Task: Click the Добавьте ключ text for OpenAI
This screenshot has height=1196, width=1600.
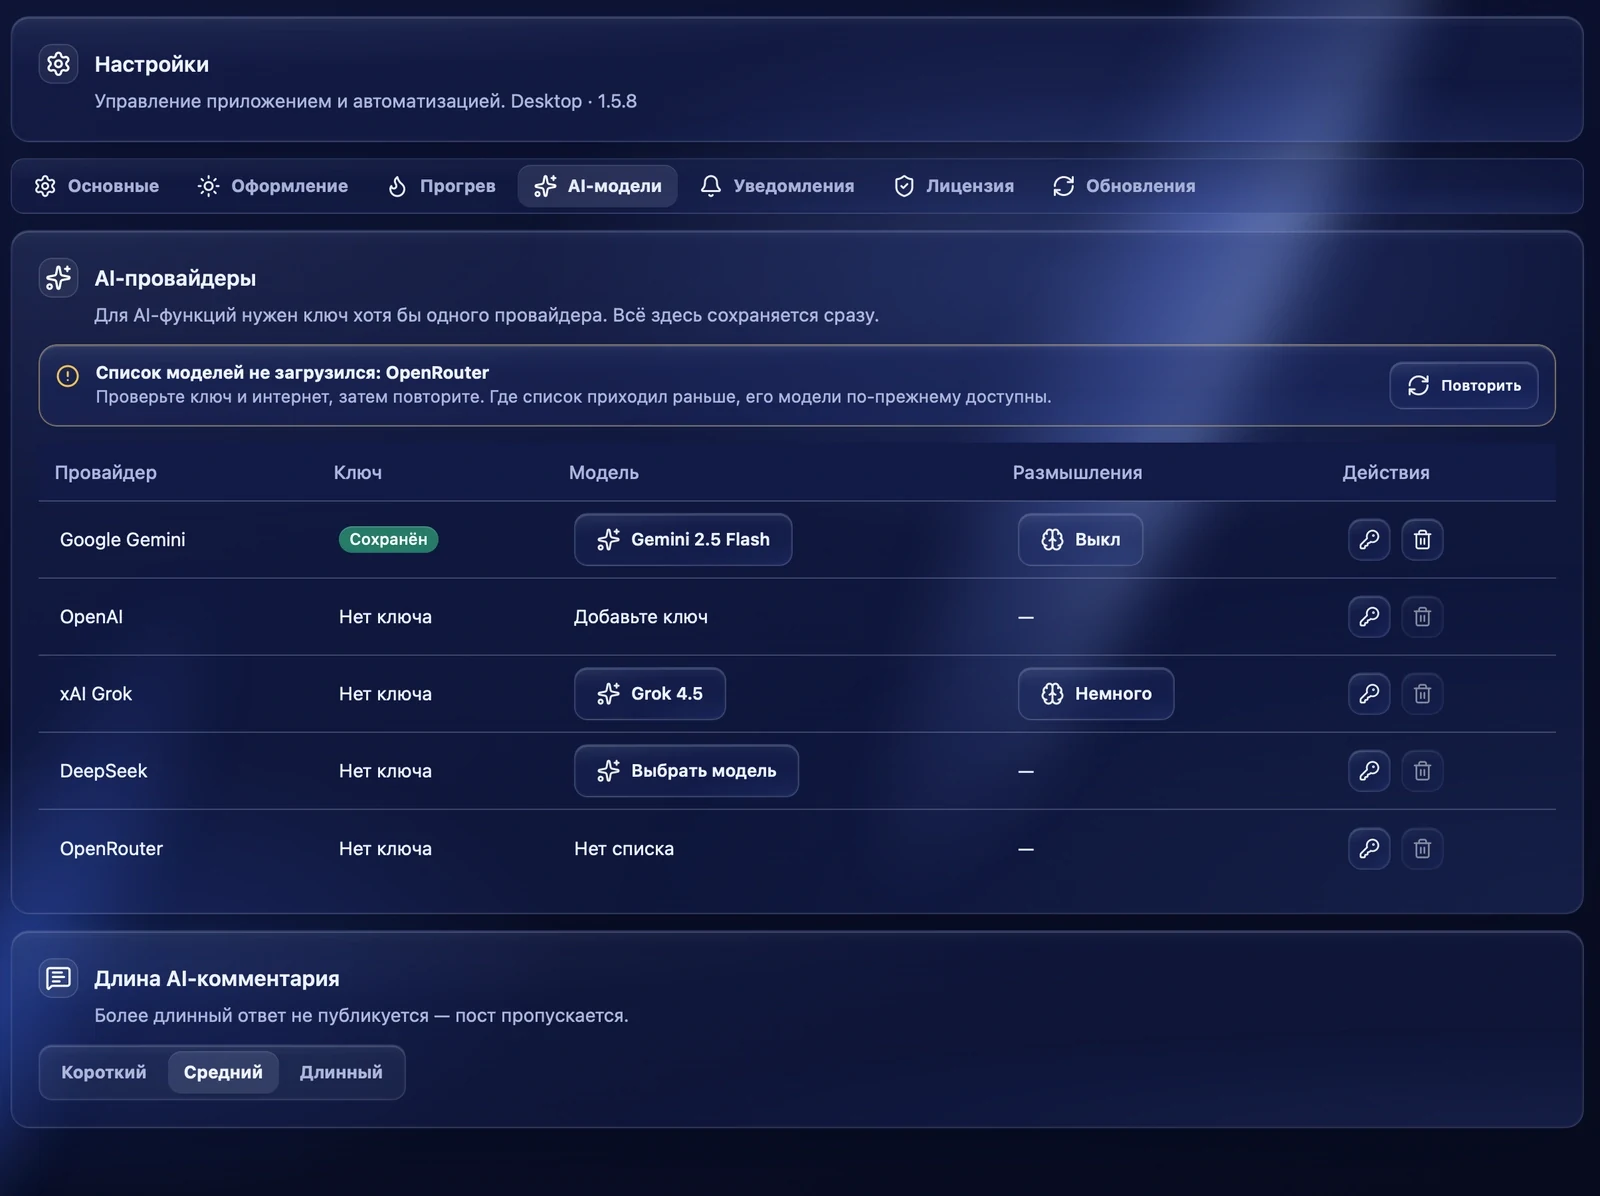Action: coord(641,617)
